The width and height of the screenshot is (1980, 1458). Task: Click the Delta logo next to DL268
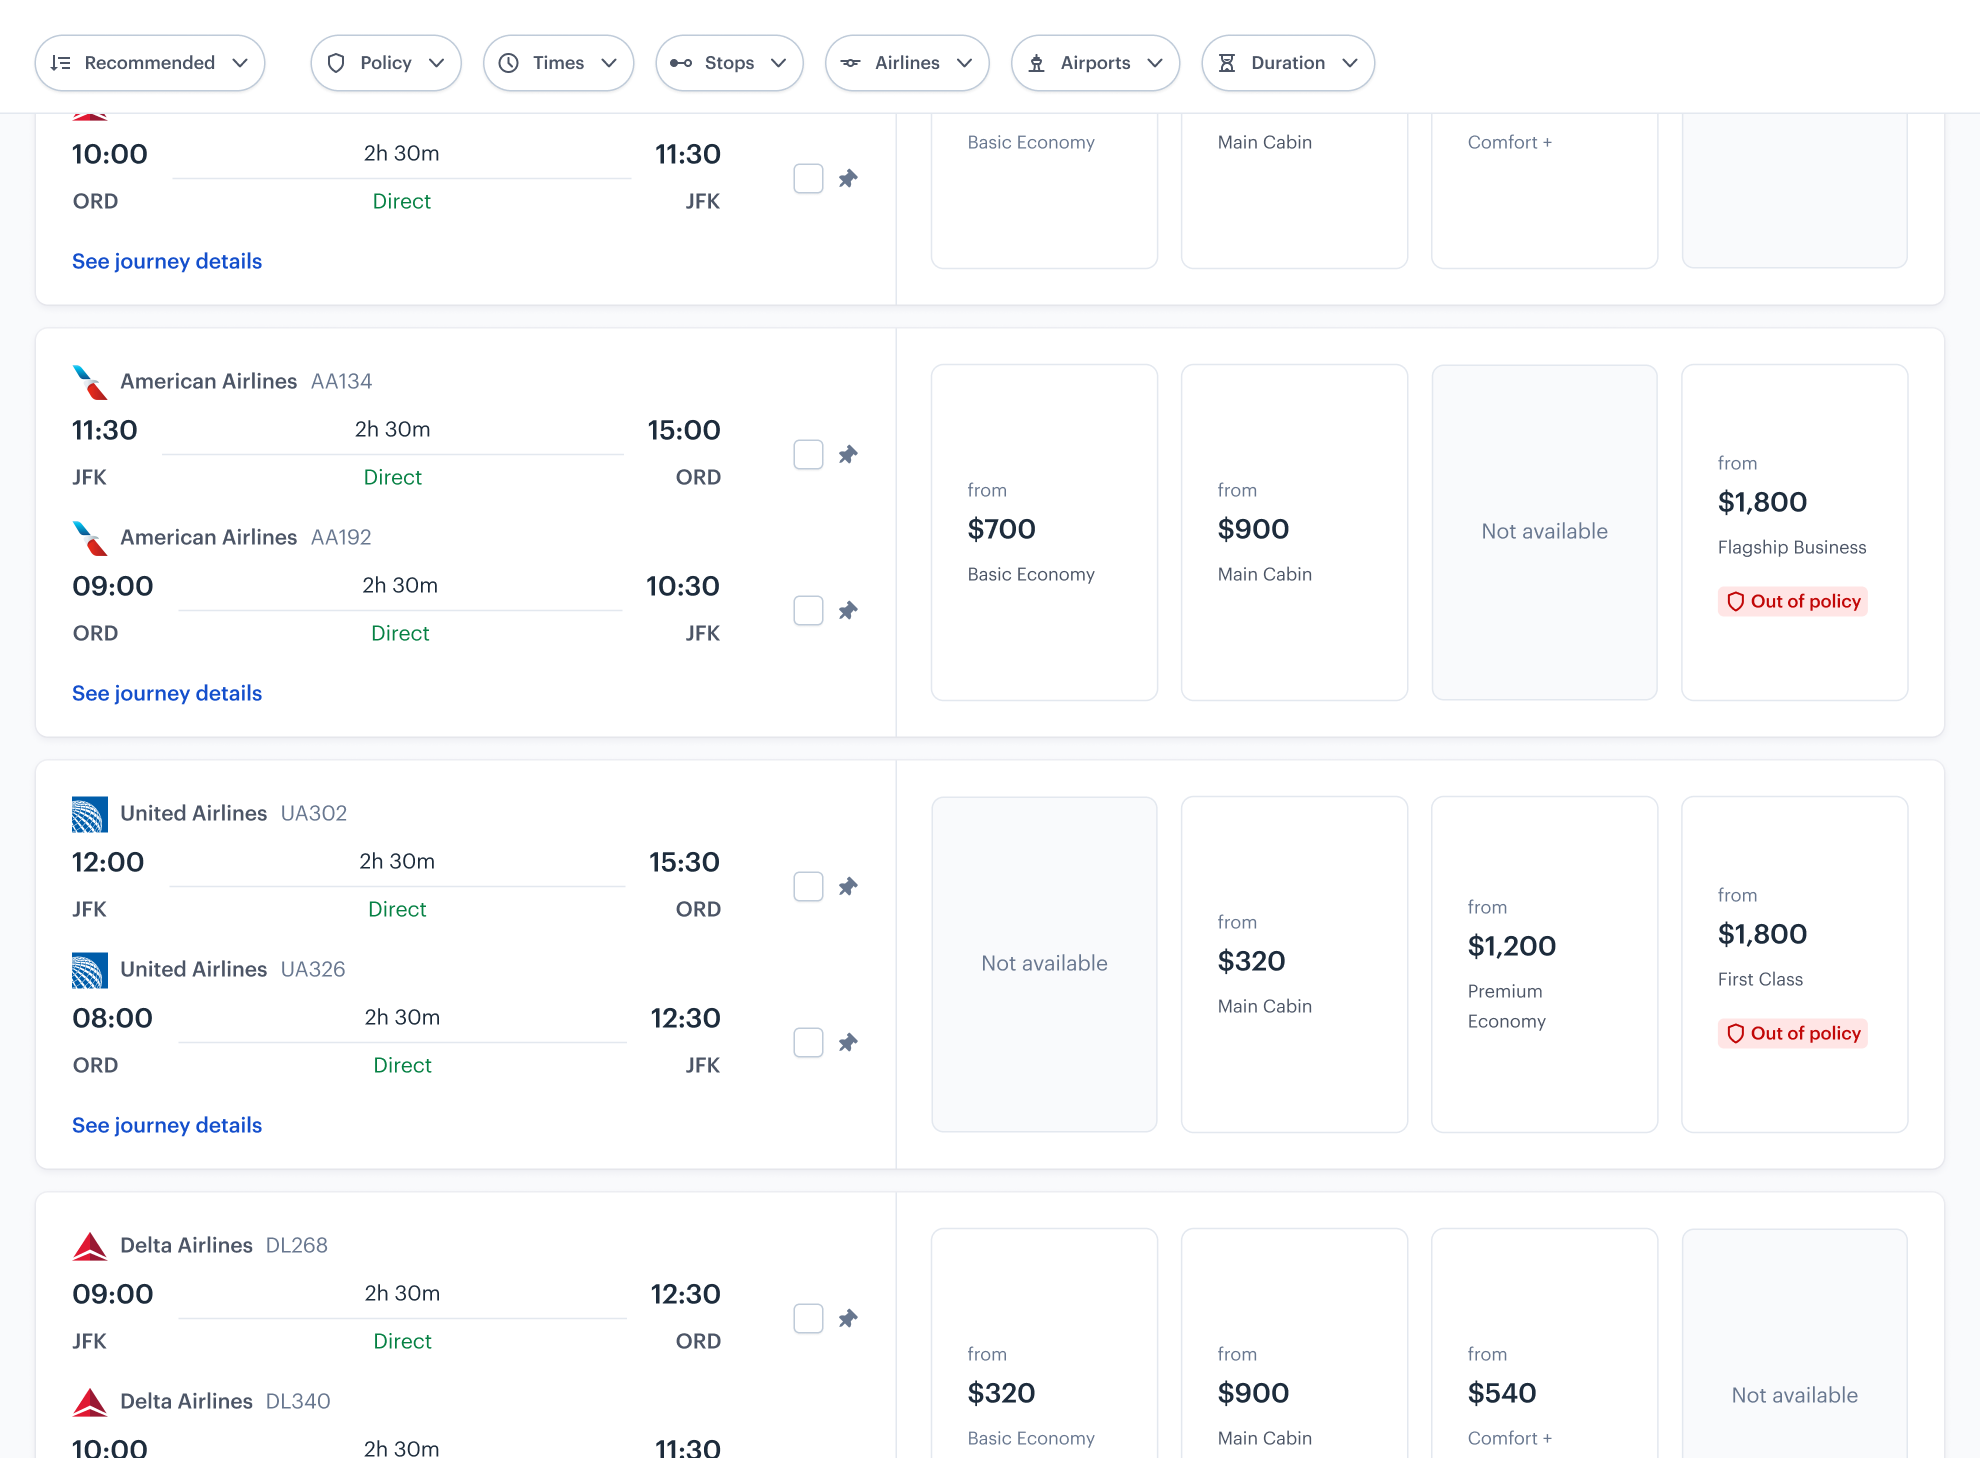click(x=90, y=1246)
